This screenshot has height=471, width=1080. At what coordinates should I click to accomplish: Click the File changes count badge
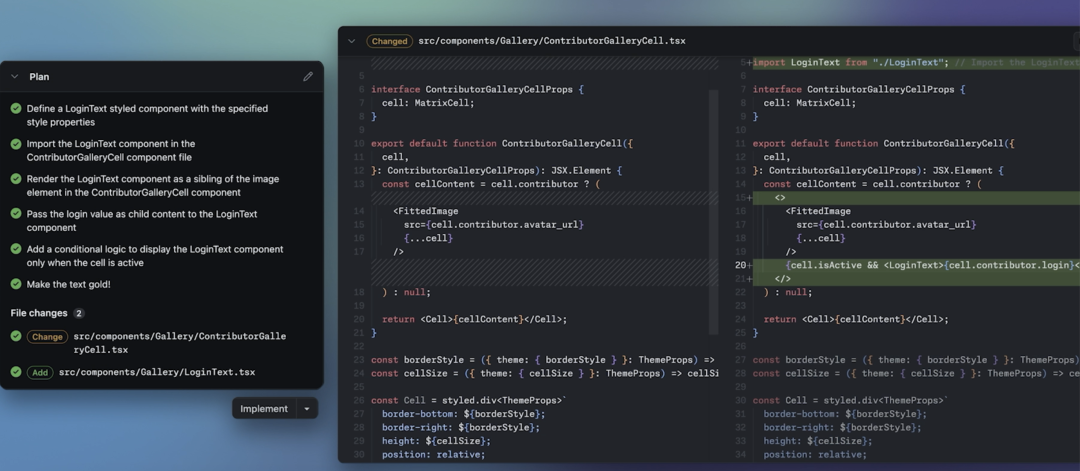pos(79,313)
